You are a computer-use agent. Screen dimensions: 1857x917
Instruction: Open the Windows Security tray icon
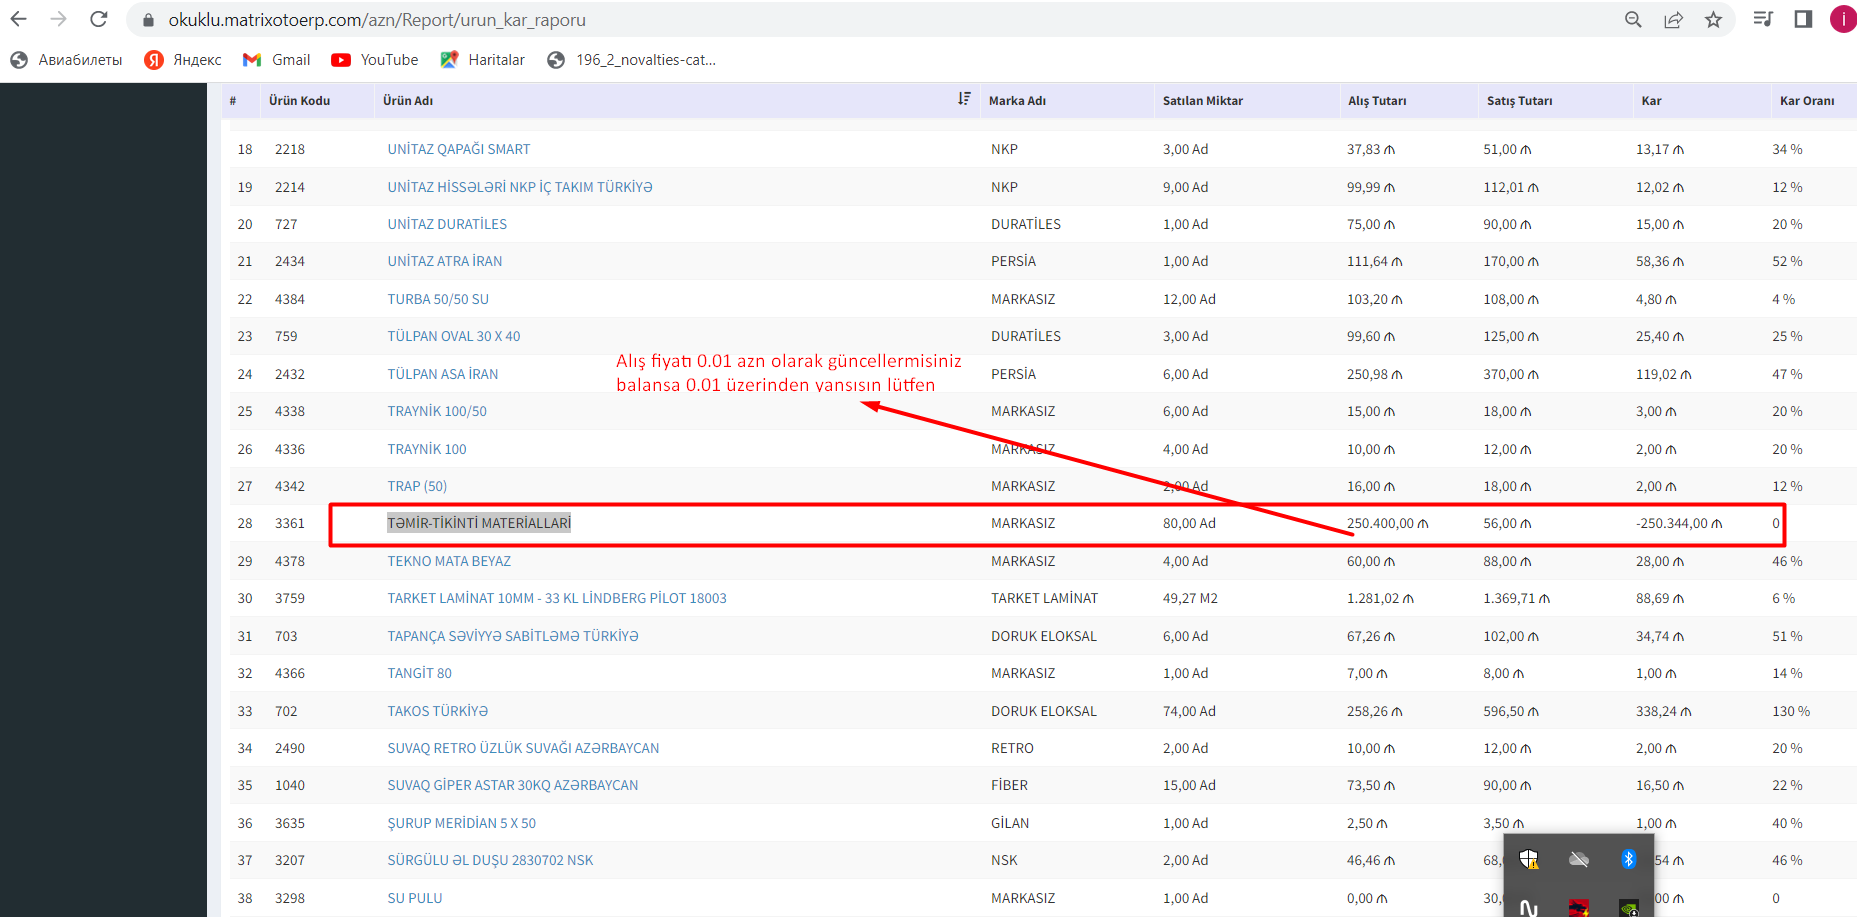tap(1529, 859)
